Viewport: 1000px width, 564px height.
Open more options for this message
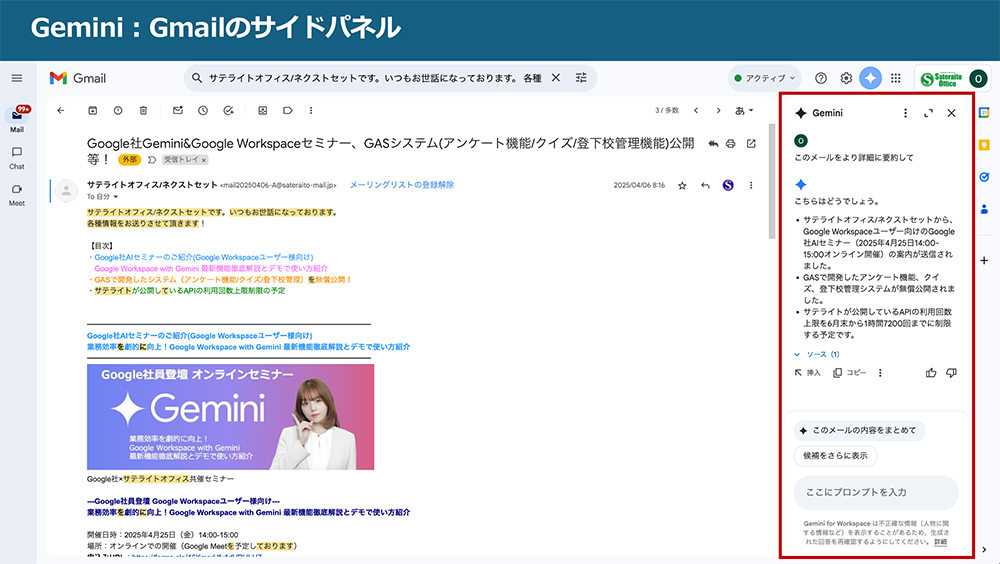tap(751, 185)
